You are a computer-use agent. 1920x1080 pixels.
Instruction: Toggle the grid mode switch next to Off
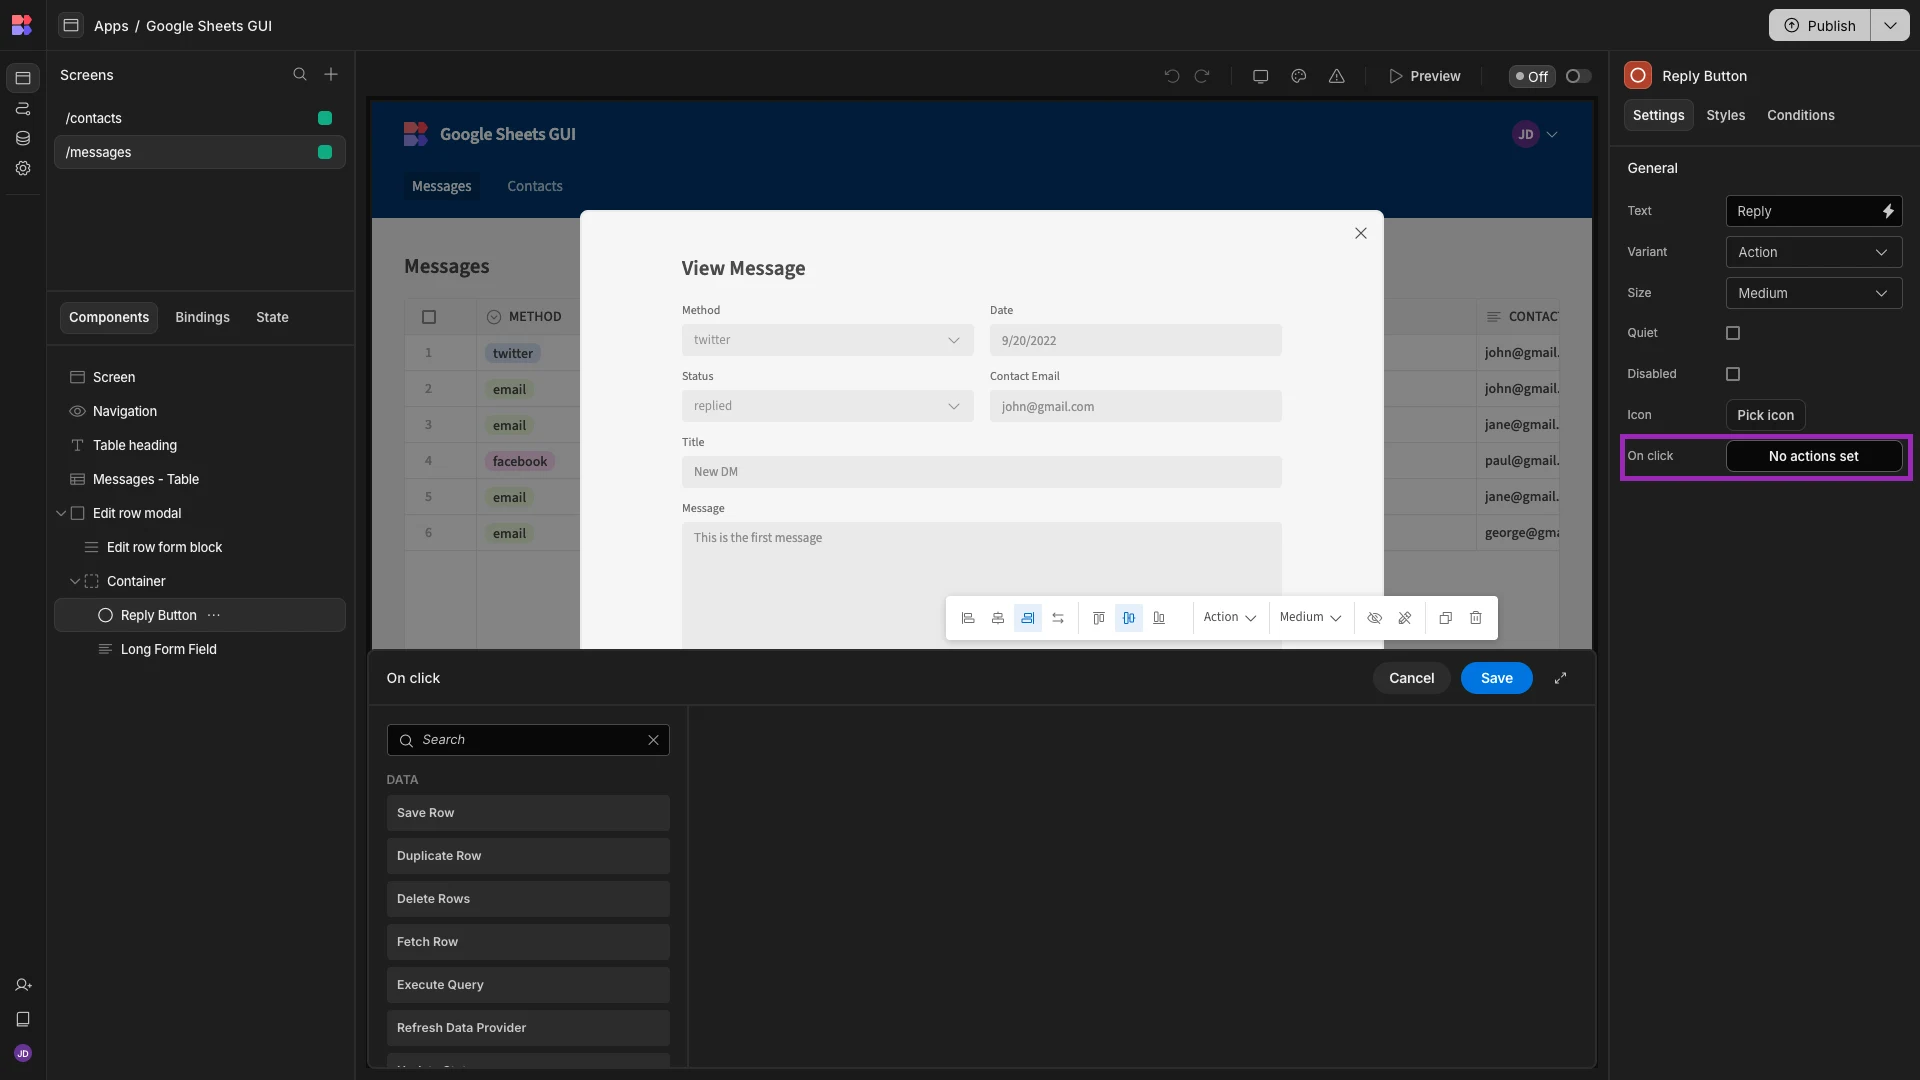coord(1578,76)
